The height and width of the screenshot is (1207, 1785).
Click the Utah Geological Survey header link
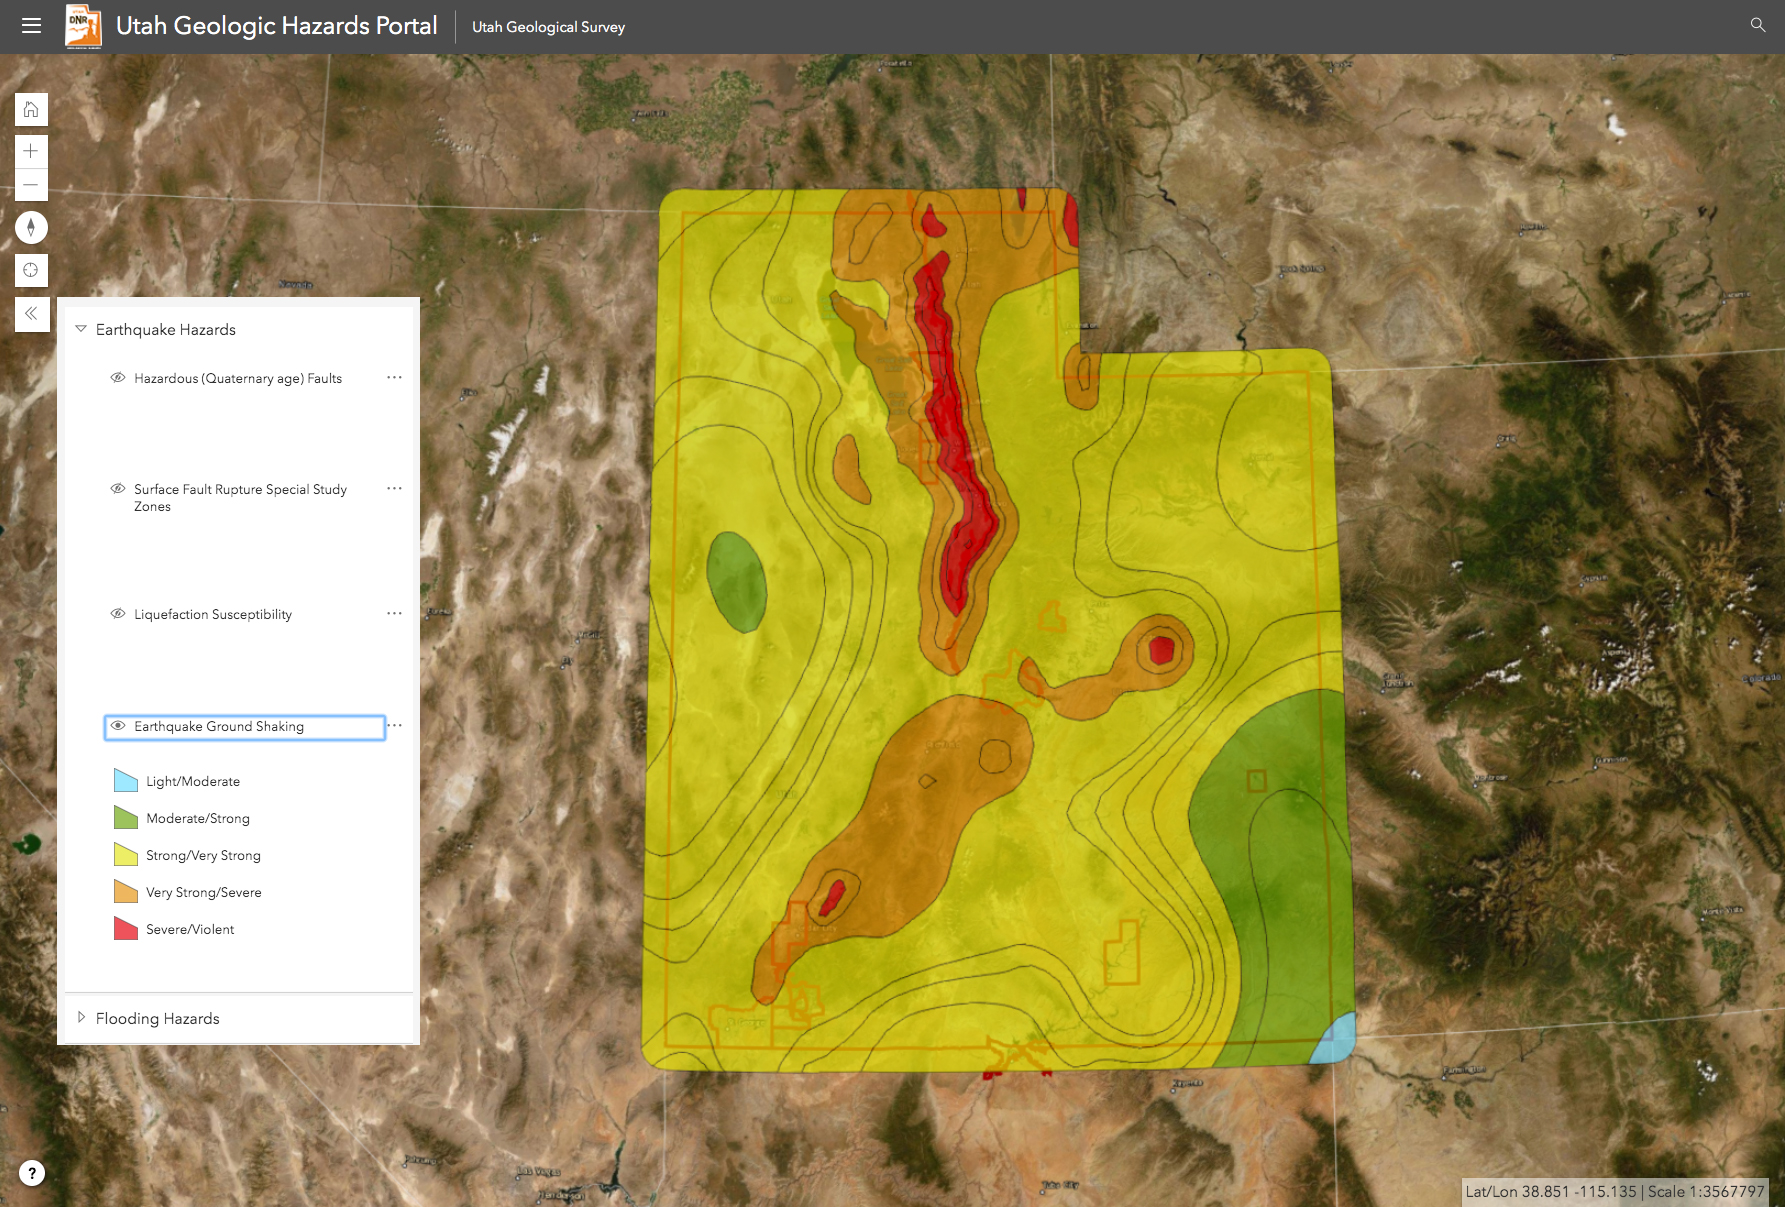pyautogui.click(x=548, y=27)
